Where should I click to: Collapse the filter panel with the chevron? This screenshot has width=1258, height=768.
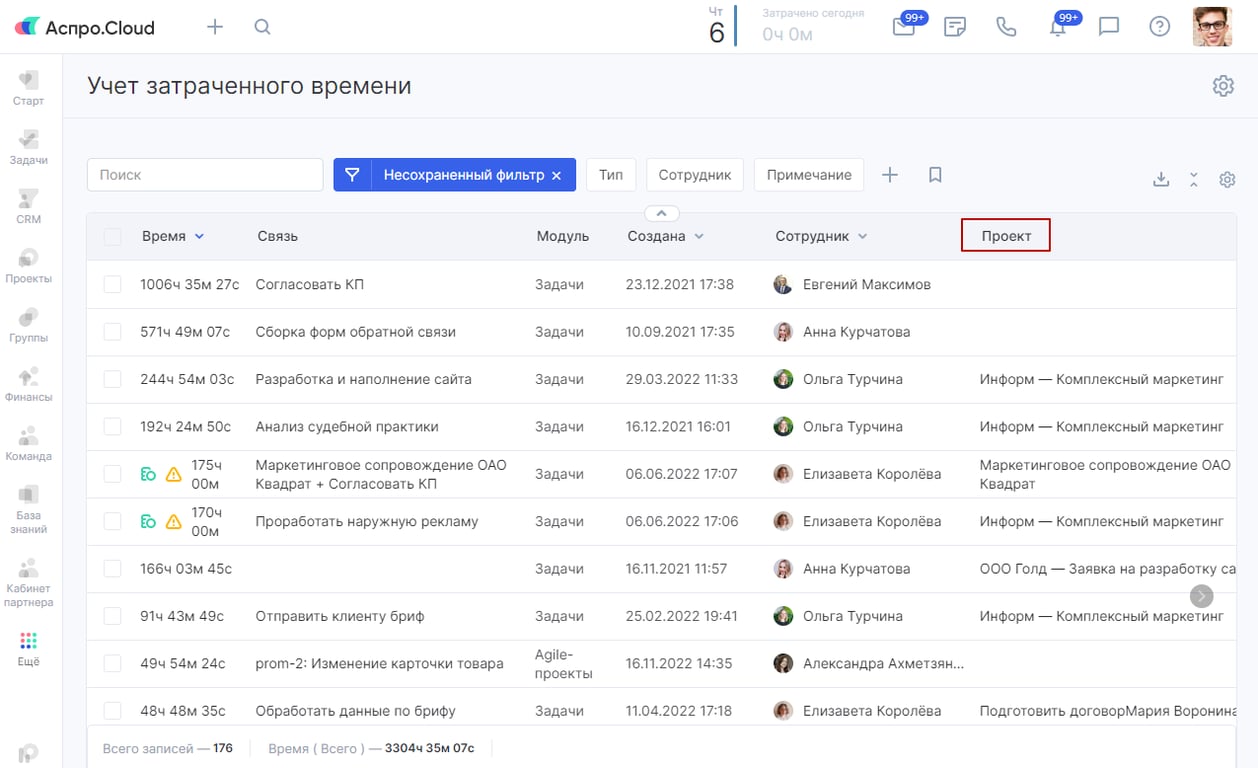tap(661, 213)
